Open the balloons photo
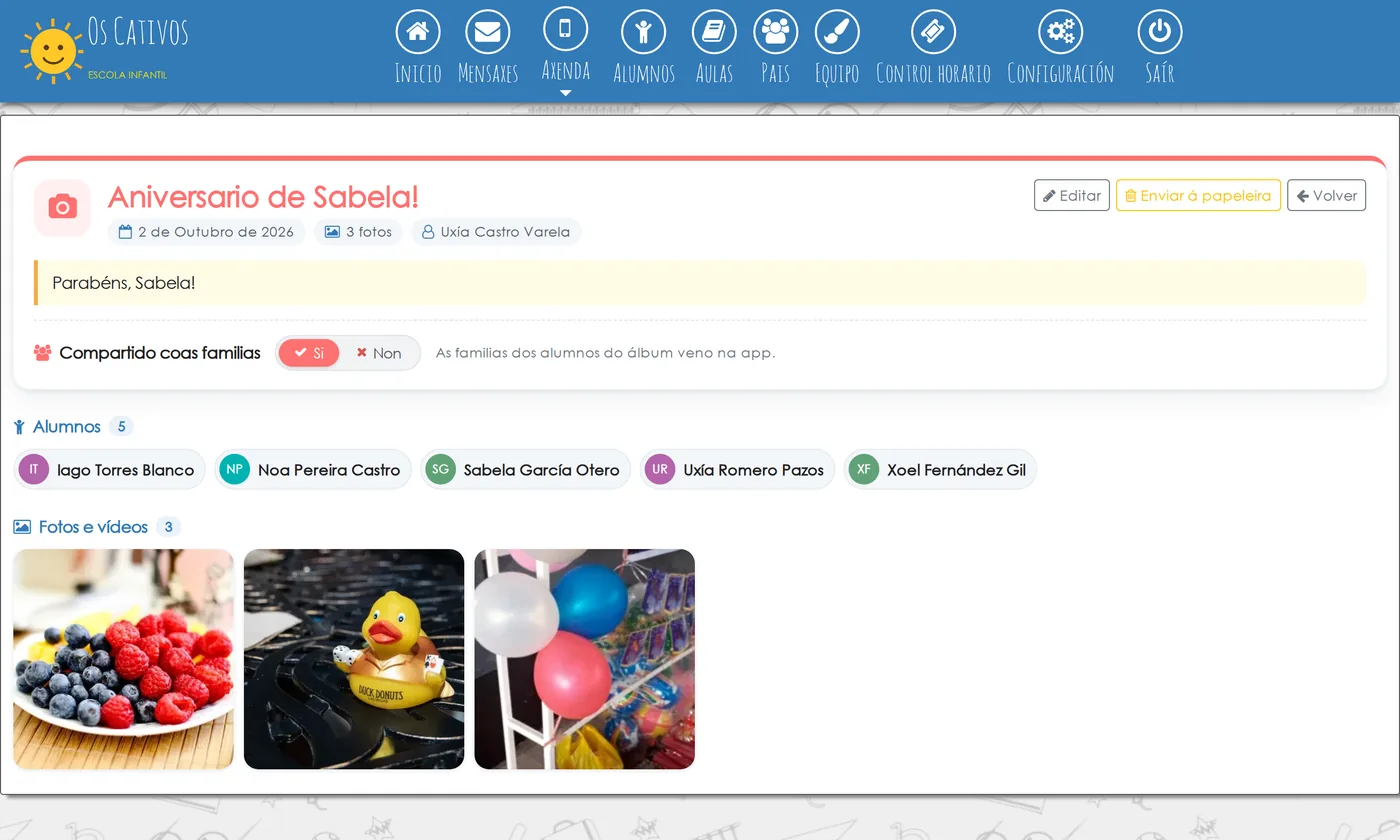The height and width of the screenshot is (840, 1400). (x=585, y=659)
